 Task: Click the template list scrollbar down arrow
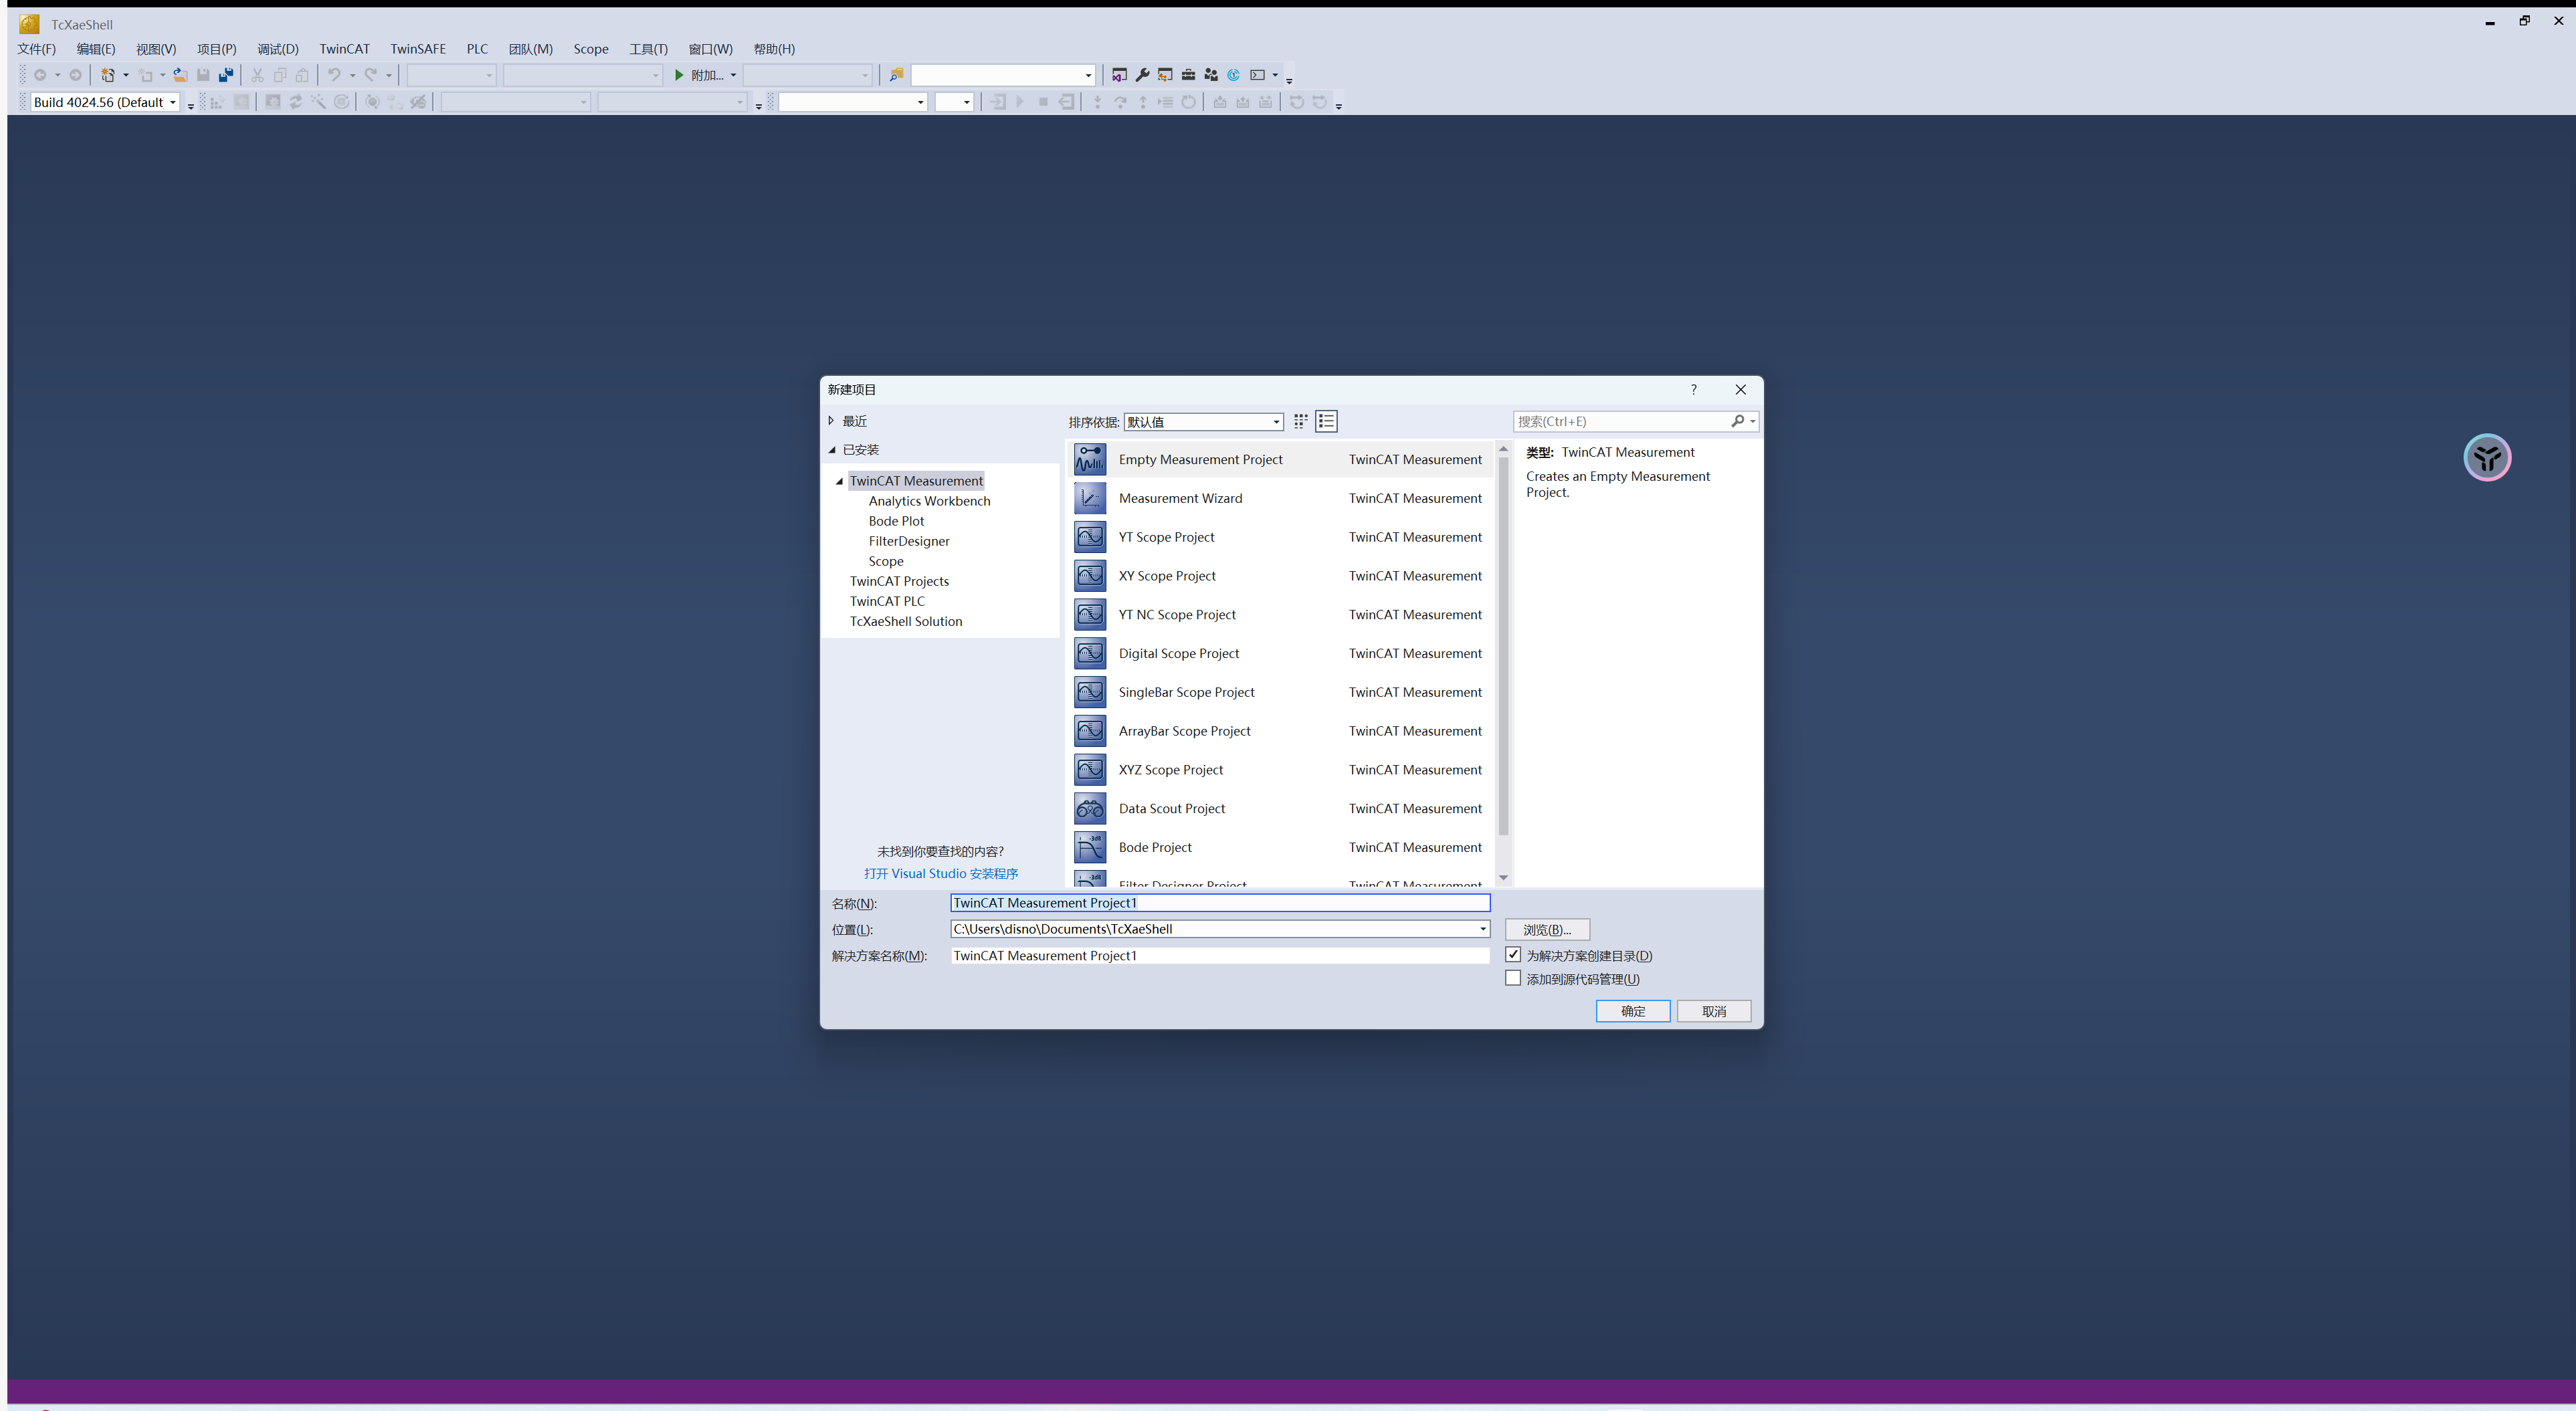[x=1503, y=878]
